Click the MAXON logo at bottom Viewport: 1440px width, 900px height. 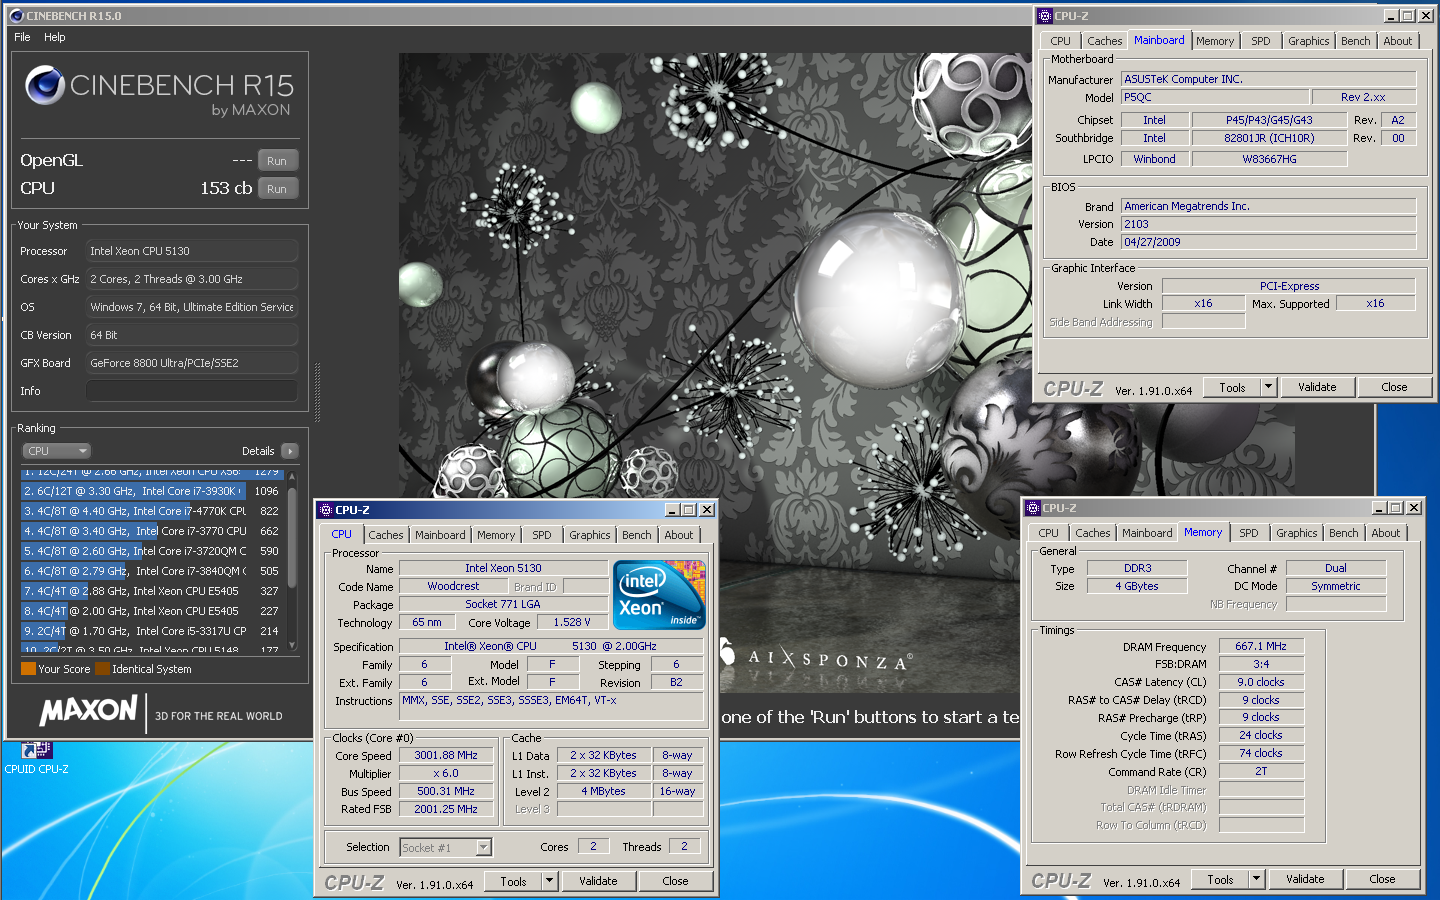pyautogui.click(x=88, y=711)
